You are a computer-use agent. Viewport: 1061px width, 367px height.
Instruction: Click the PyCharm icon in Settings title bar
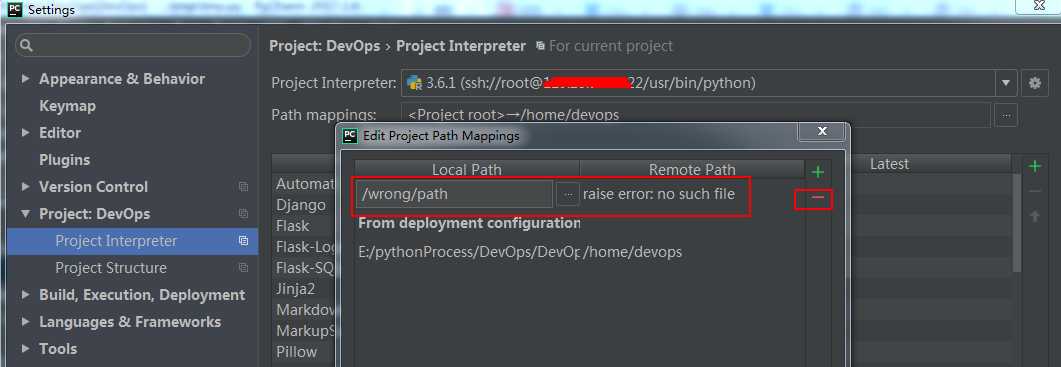click(x=15, y=9)
